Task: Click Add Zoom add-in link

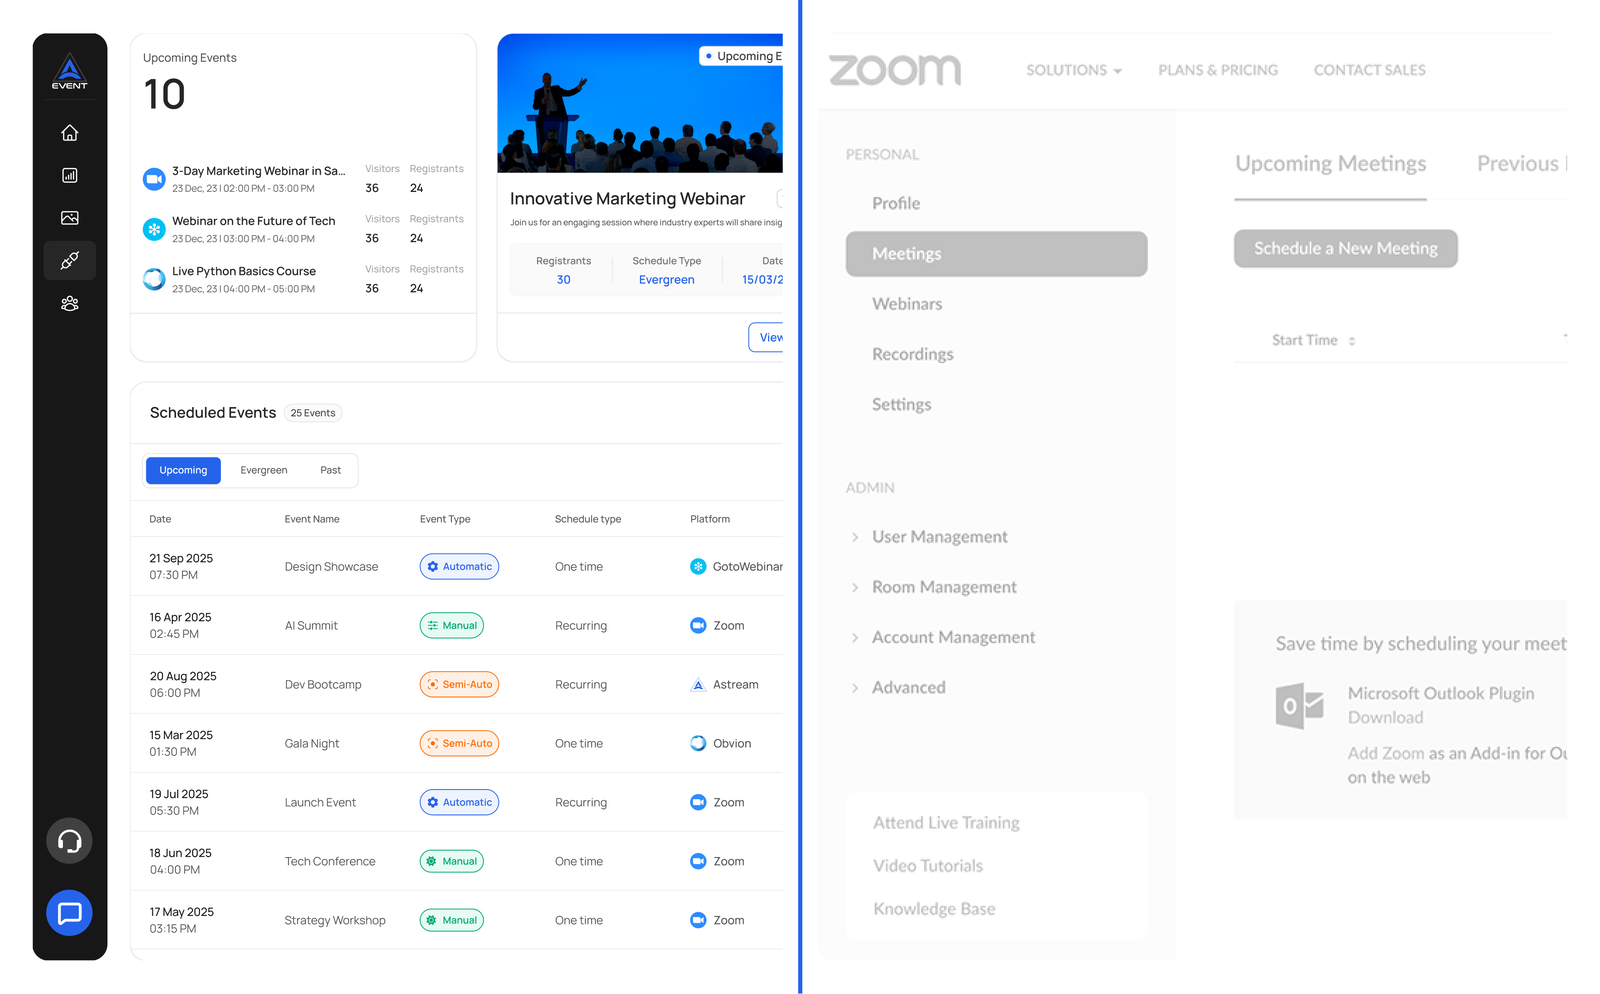Action: pyautogui.click(x=1386, y=753)
